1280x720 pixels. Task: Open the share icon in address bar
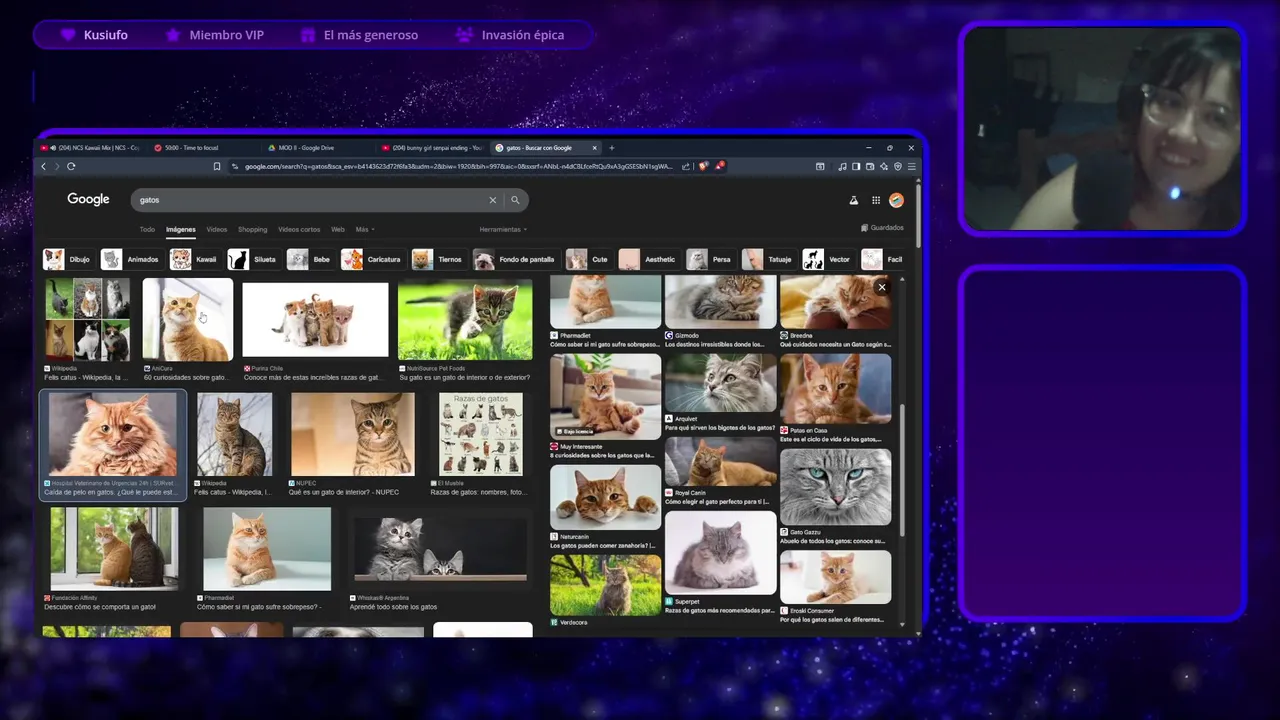686,166
